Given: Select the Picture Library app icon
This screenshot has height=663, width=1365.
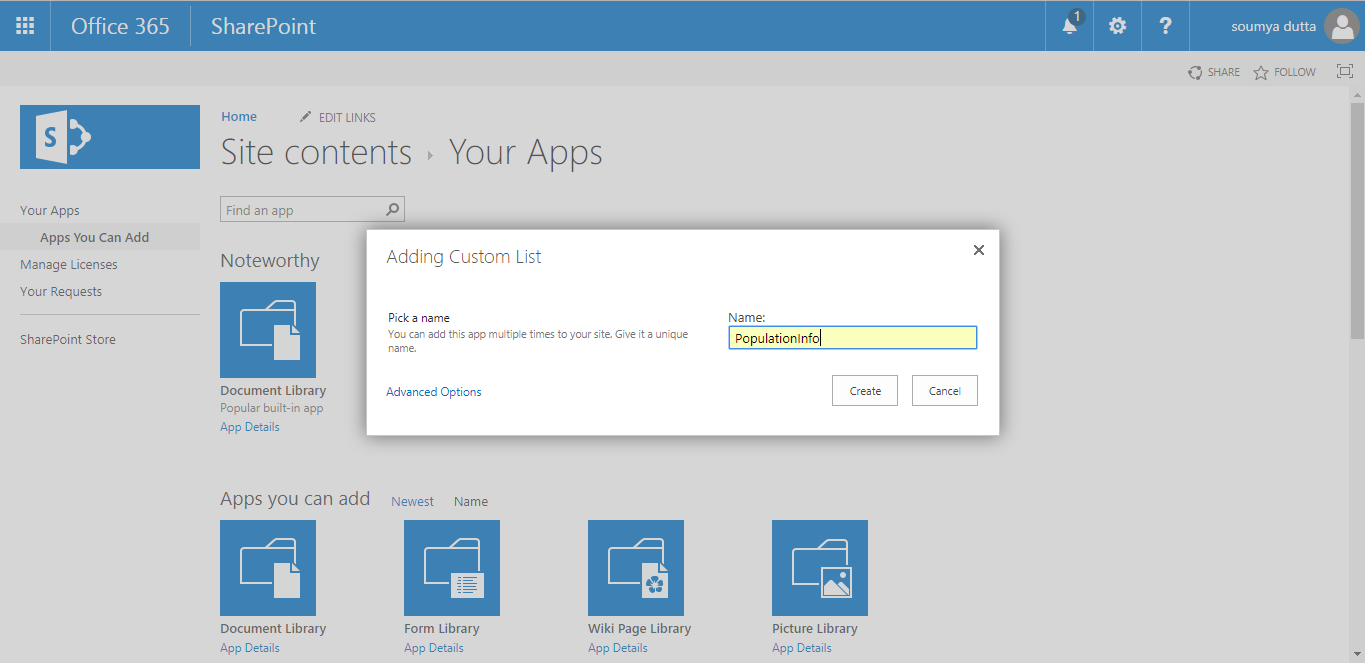Looking at the screenshot, I should (819, 567).
